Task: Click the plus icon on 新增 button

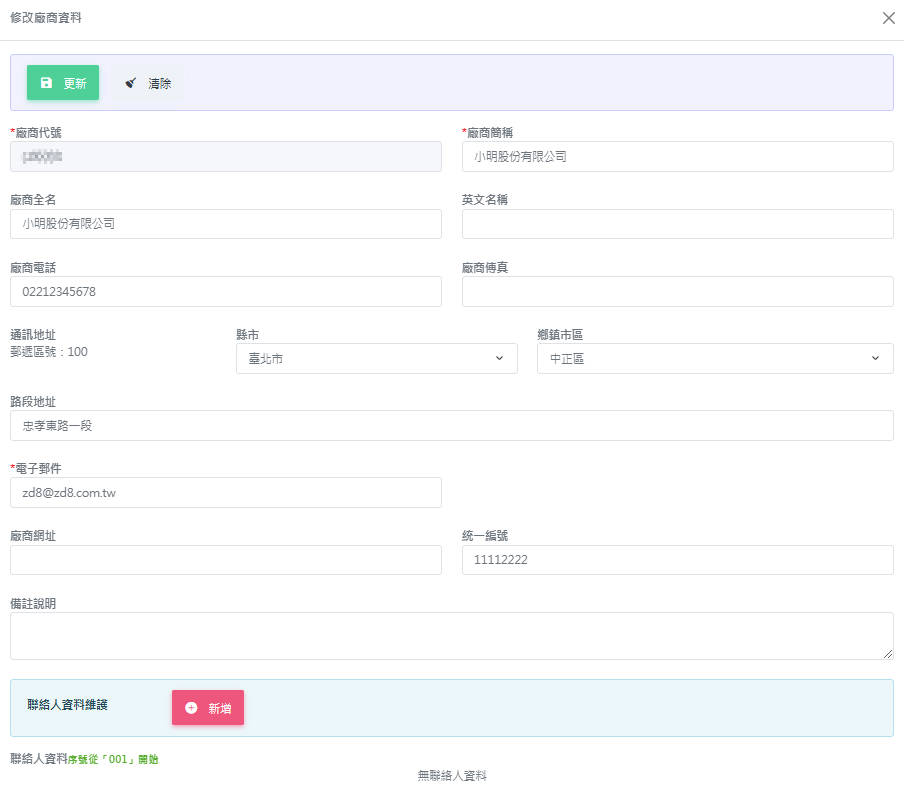Action: pos(191,708)
